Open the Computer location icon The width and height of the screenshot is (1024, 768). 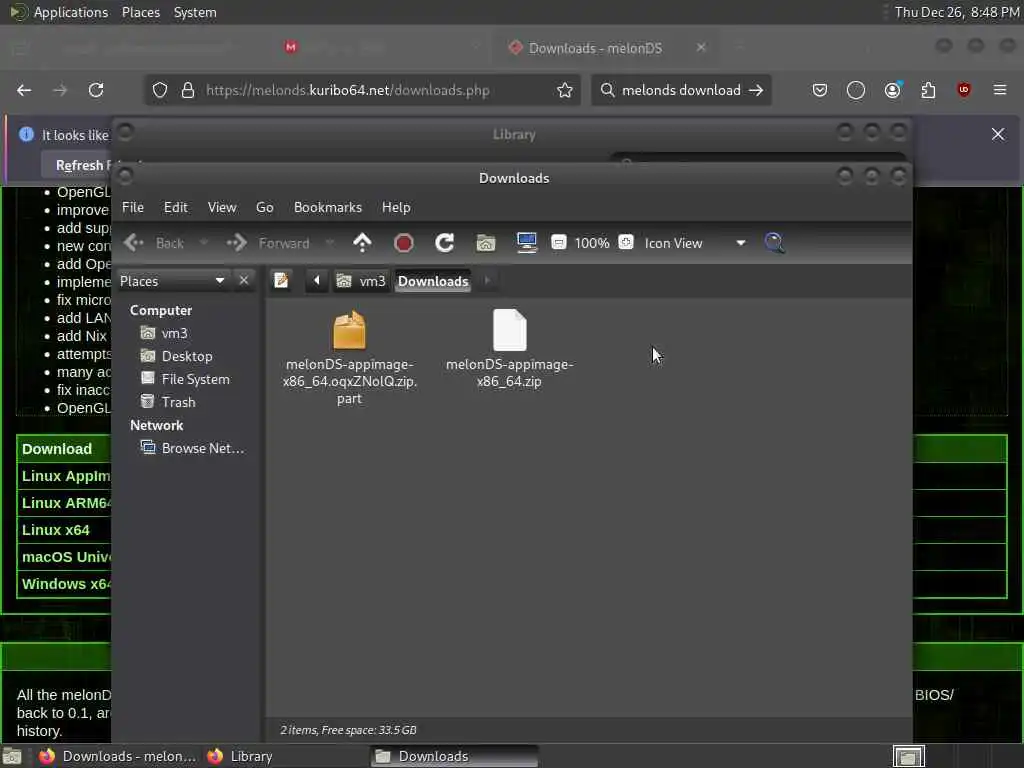coord(526,243)
